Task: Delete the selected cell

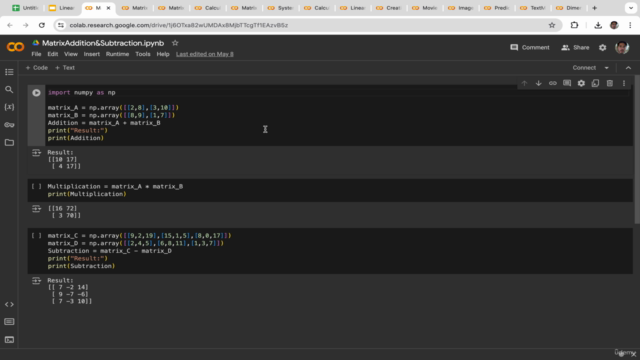Action: (610, 83)
